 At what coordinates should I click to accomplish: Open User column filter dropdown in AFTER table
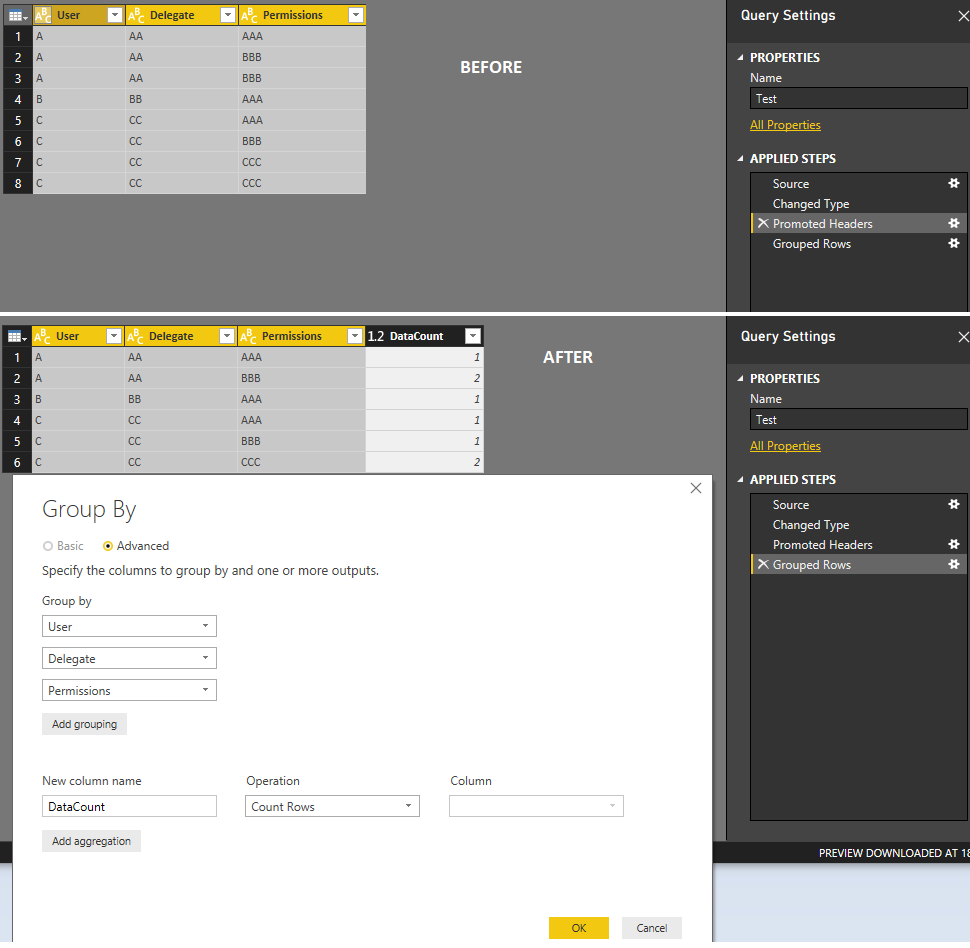click(113, 336)
